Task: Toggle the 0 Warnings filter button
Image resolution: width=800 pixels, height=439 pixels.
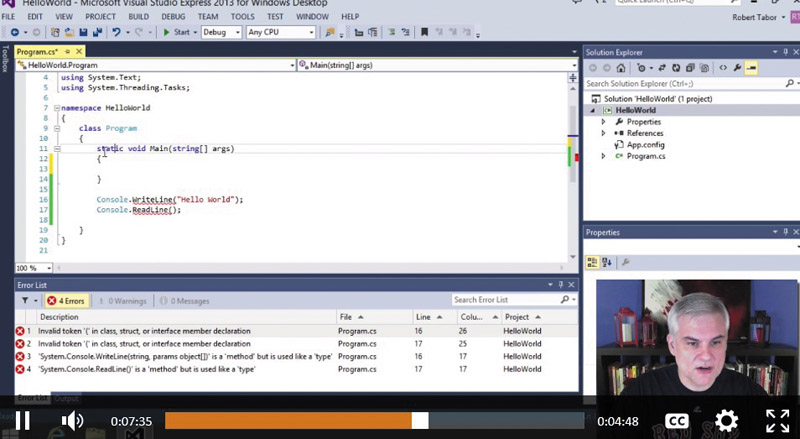Action: point(122,301)
